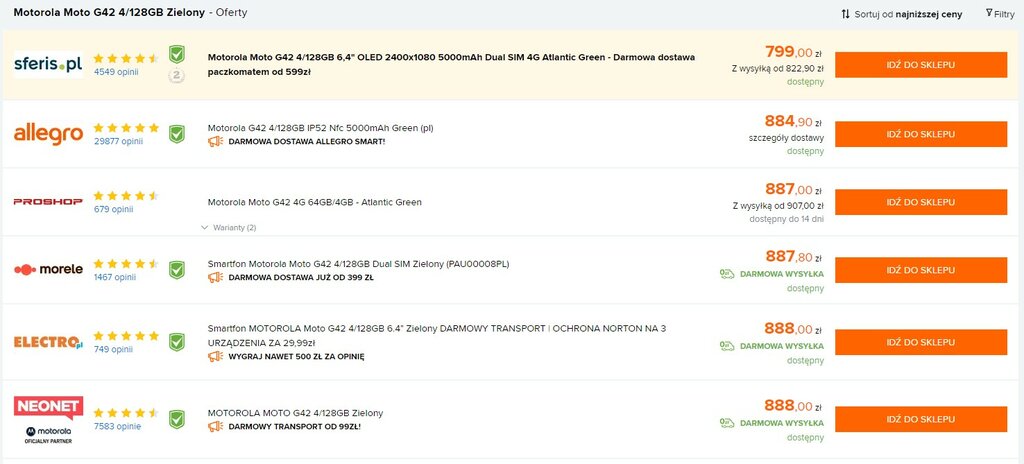Go to the Electro.pl shop via IDŹ DO SKLEPU
Viewport: 1024px width, 464px height.
[921, 342]
